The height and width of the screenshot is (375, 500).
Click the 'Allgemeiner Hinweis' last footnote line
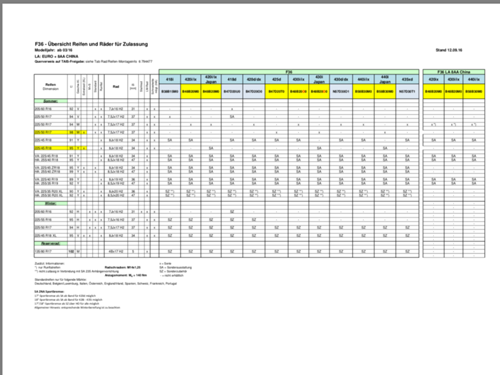pos(77,308)
